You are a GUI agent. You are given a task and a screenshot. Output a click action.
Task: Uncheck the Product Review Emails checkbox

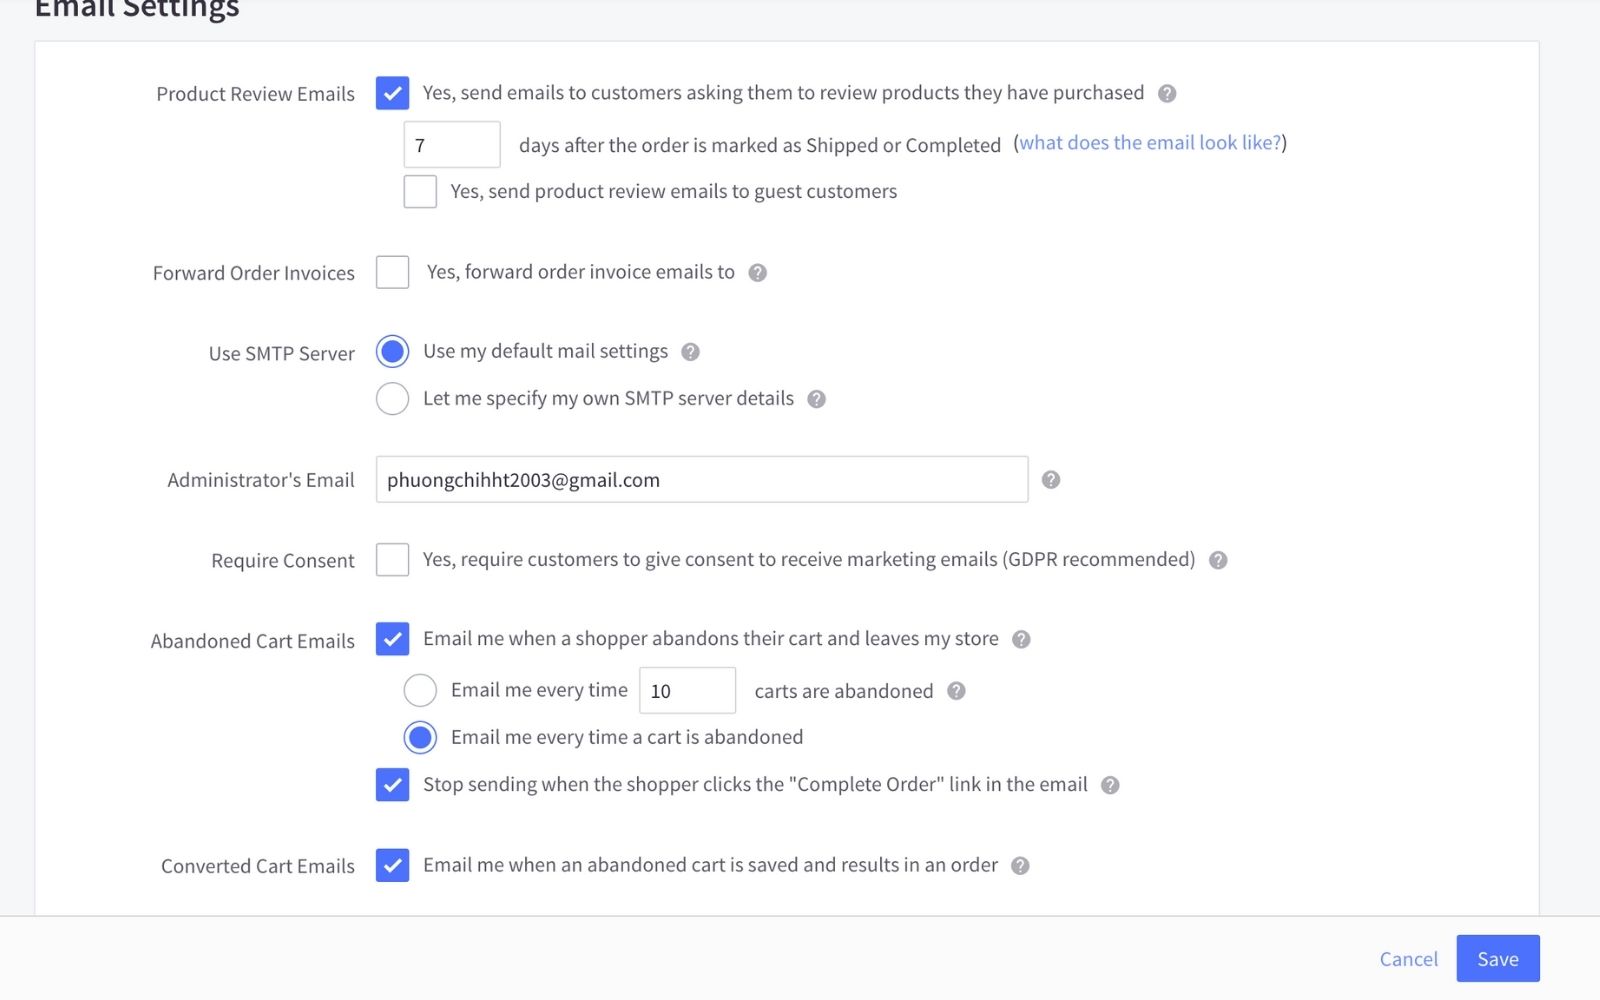pyautogui.click(x=392, y=93)
